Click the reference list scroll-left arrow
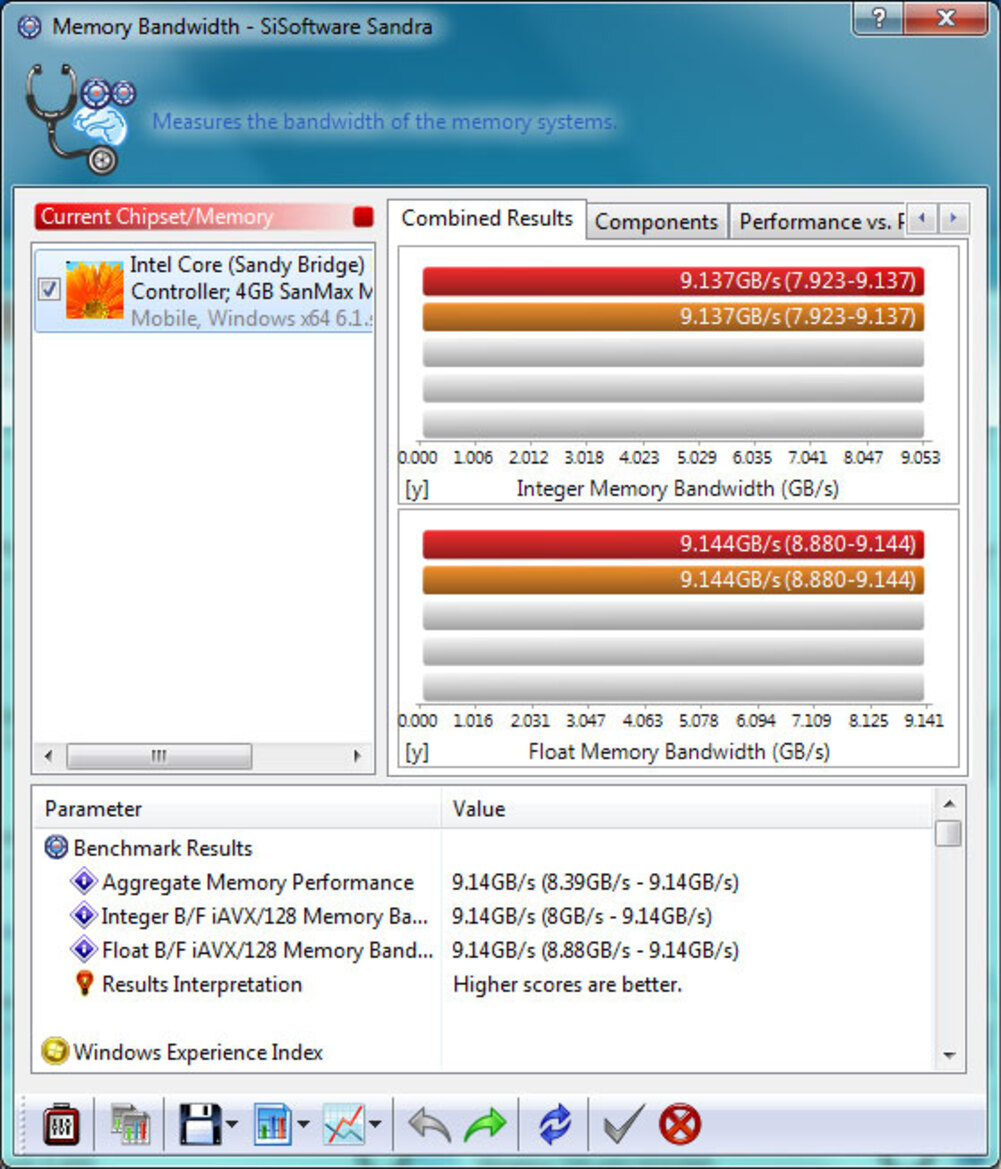 tap(48, 756)
